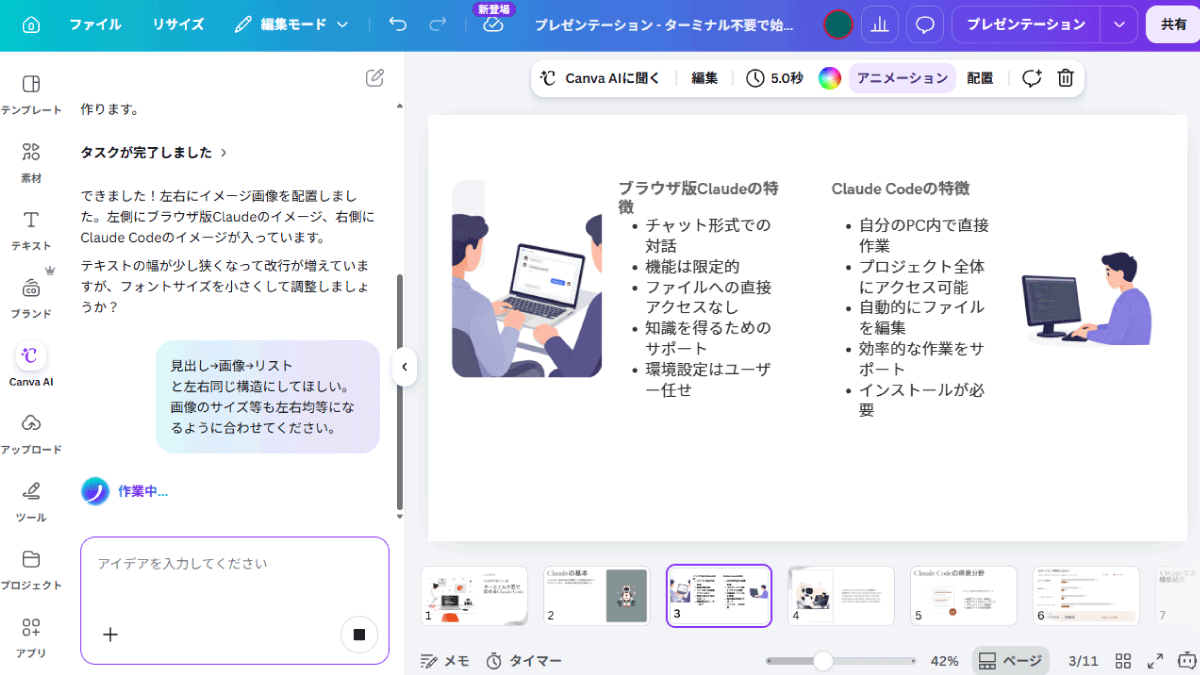
Task: Click the 自動的にファイルを編集 bullet
Action: tap(921, 317)
